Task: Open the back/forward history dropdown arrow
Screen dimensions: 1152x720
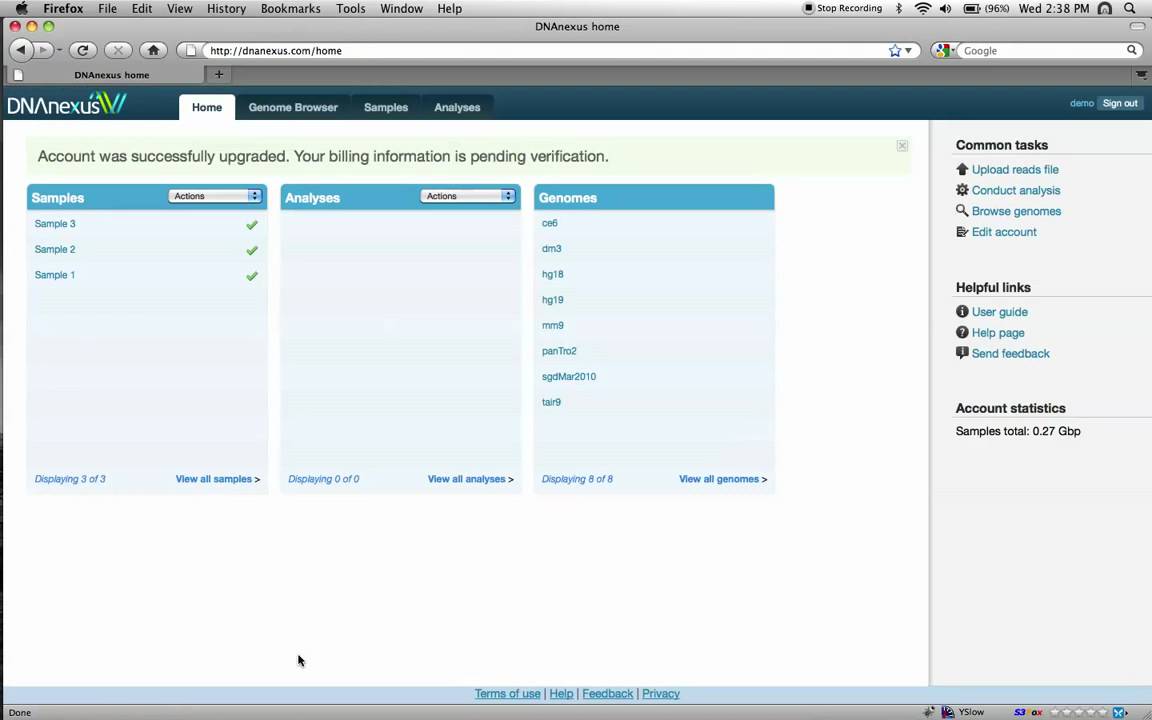Action: click(60, 51)
